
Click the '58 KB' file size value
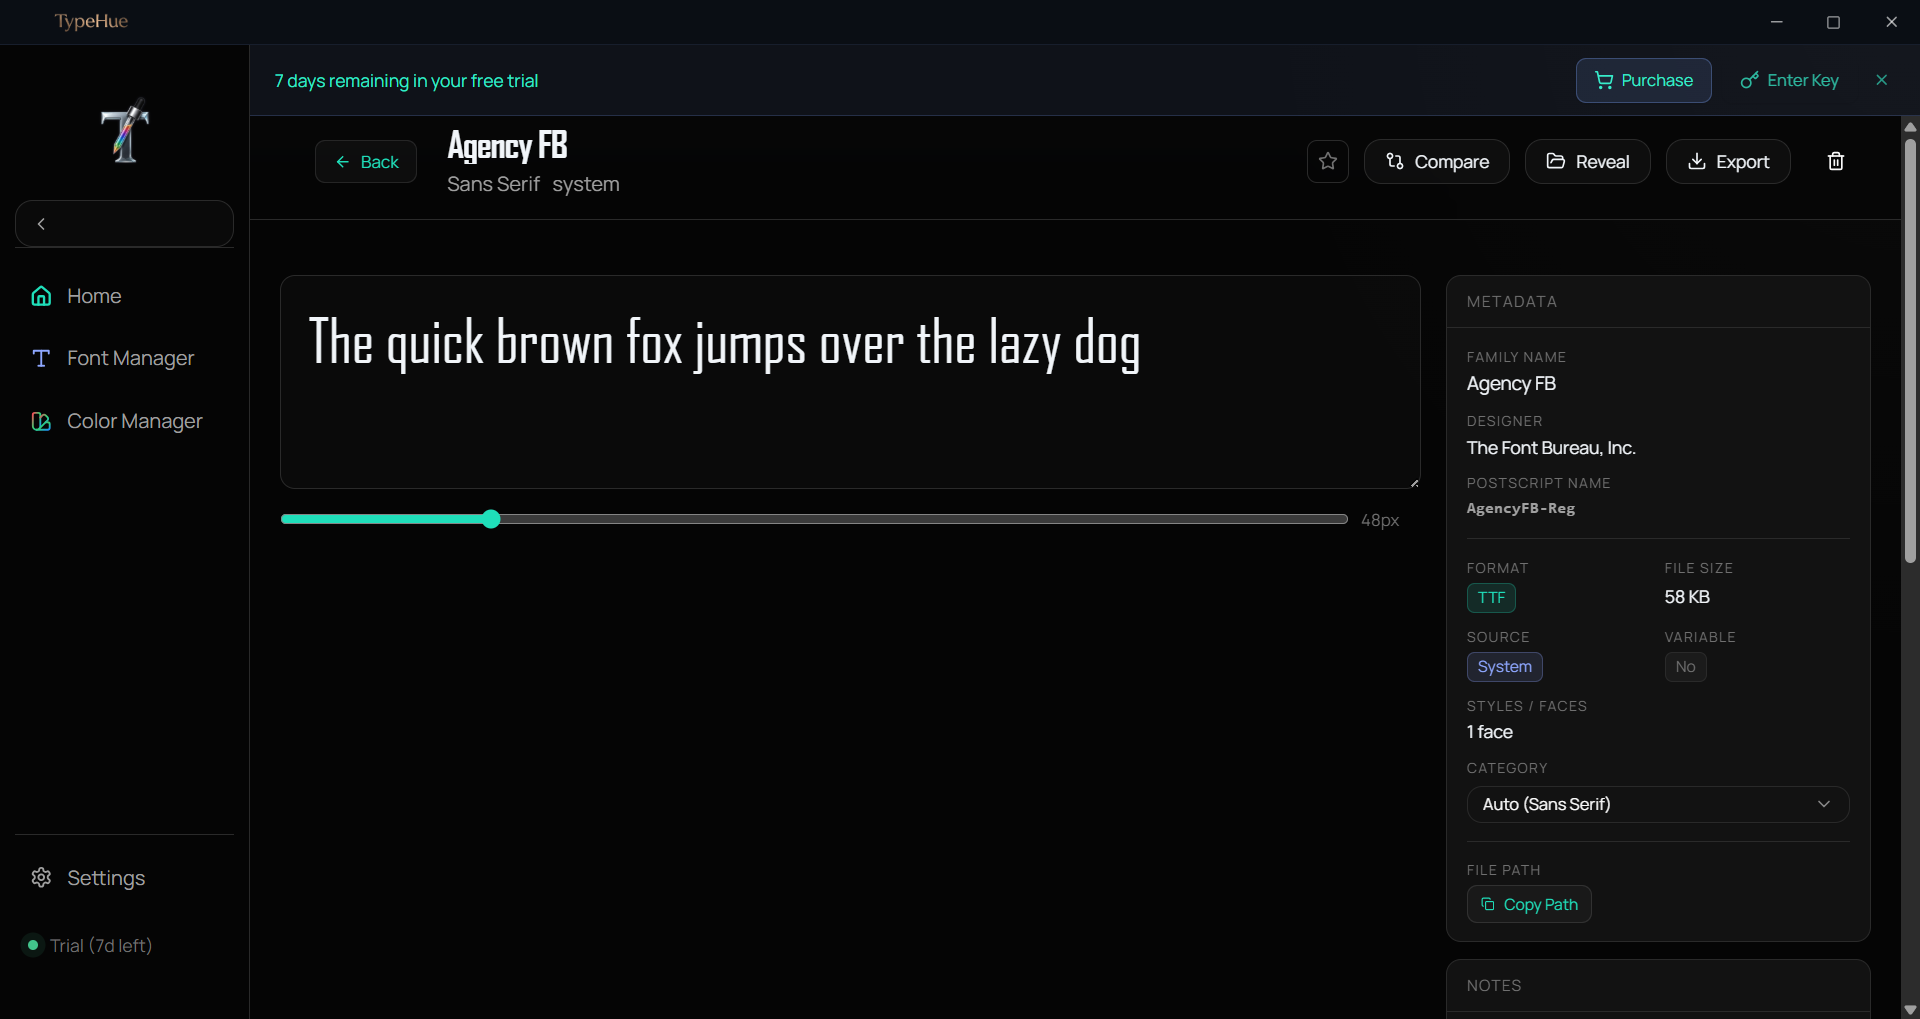click(x=1687, y=597)
